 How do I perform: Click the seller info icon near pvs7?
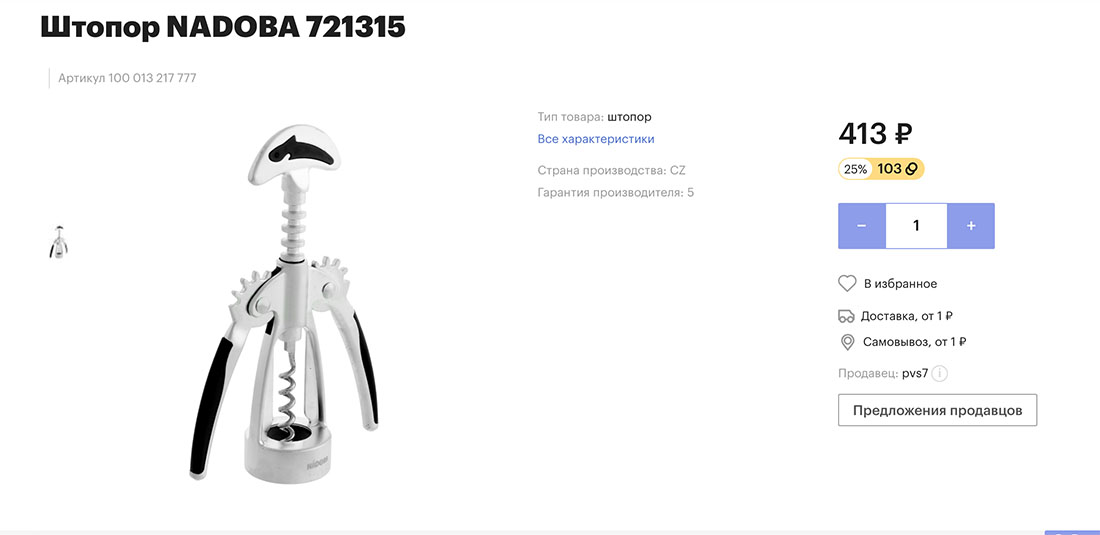940,373
